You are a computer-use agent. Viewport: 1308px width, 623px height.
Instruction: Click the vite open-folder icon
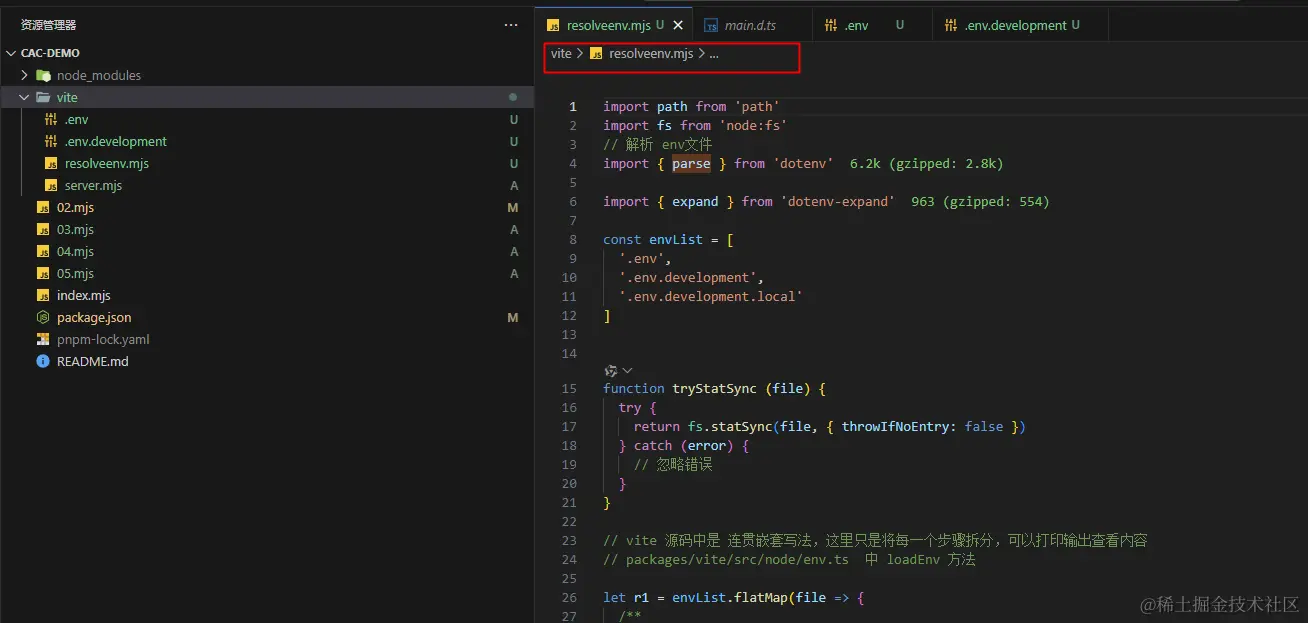click(x=43, y=97)
